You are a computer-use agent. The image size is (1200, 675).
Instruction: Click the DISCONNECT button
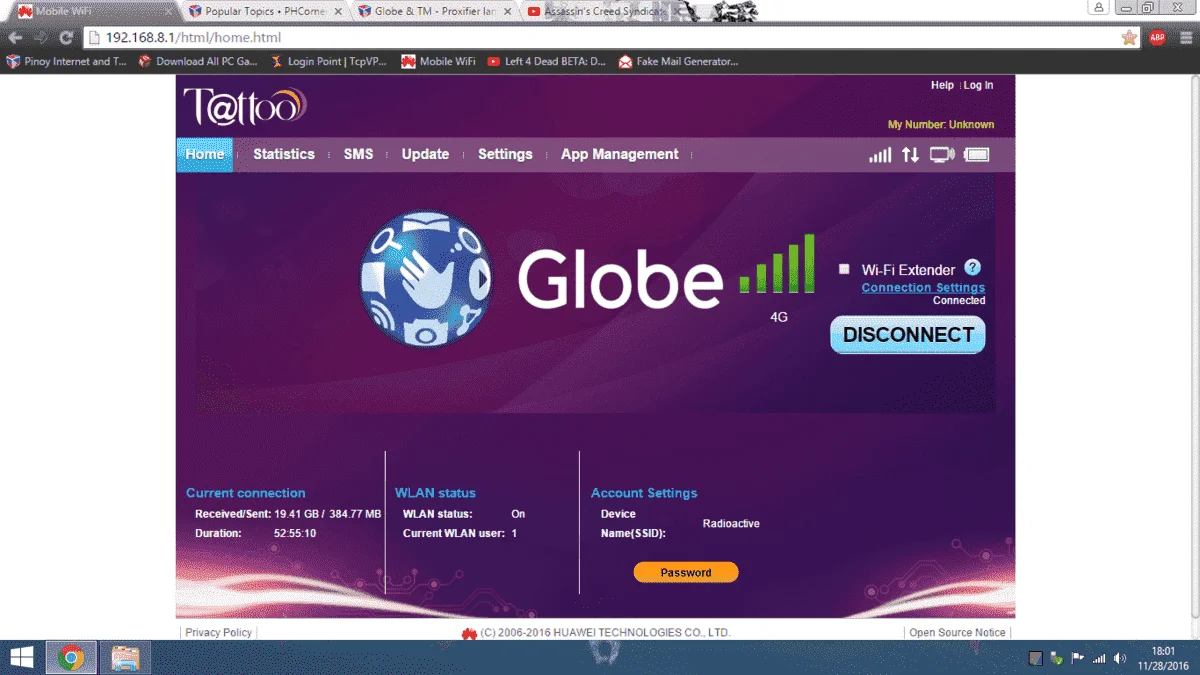pyautogui.click(x=908, y=335)
